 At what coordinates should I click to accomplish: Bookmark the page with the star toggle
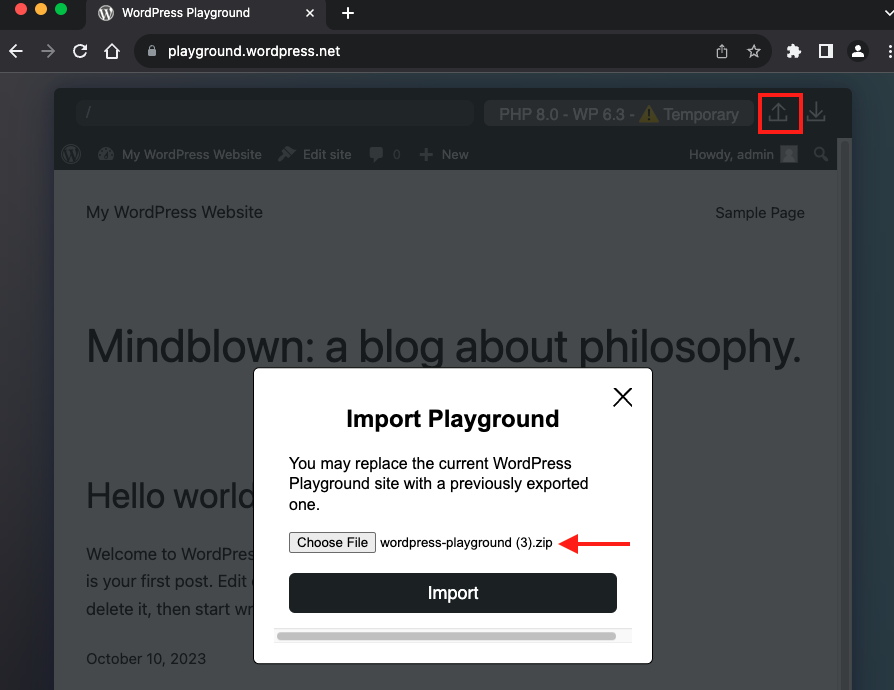[754, 51]
